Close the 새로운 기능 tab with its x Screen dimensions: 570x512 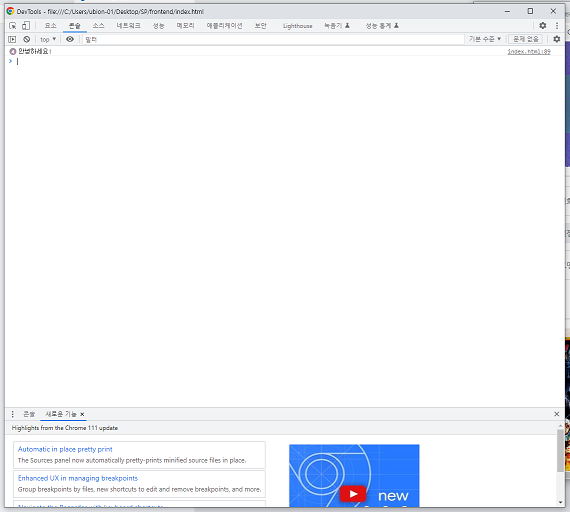[82, 414]
